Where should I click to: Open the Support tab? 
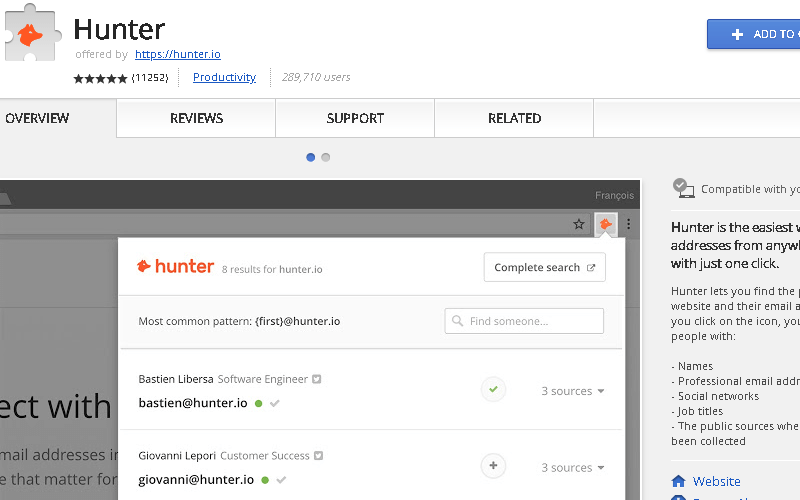click(355, 118)
